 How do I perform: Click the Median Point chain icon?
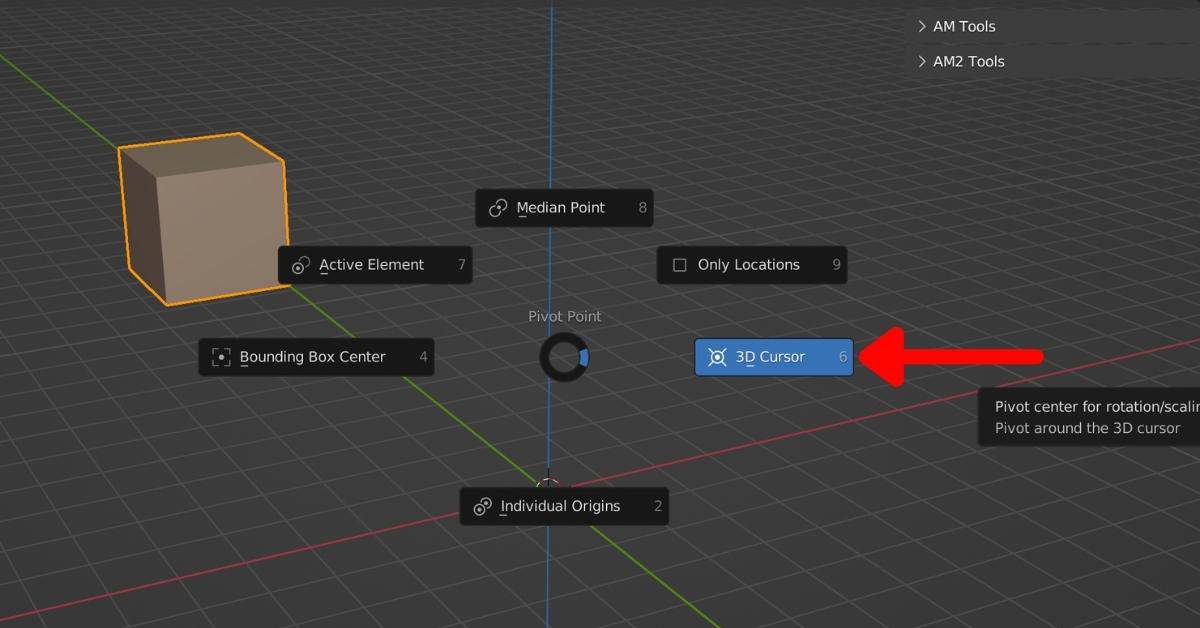(x=497, y=208)
